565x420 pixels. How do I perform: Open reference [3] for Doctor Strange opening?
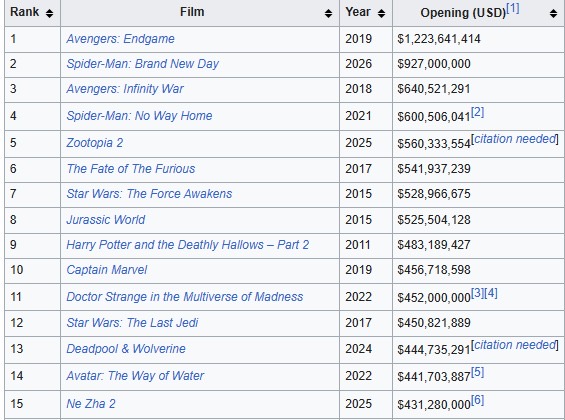point(477,293)
